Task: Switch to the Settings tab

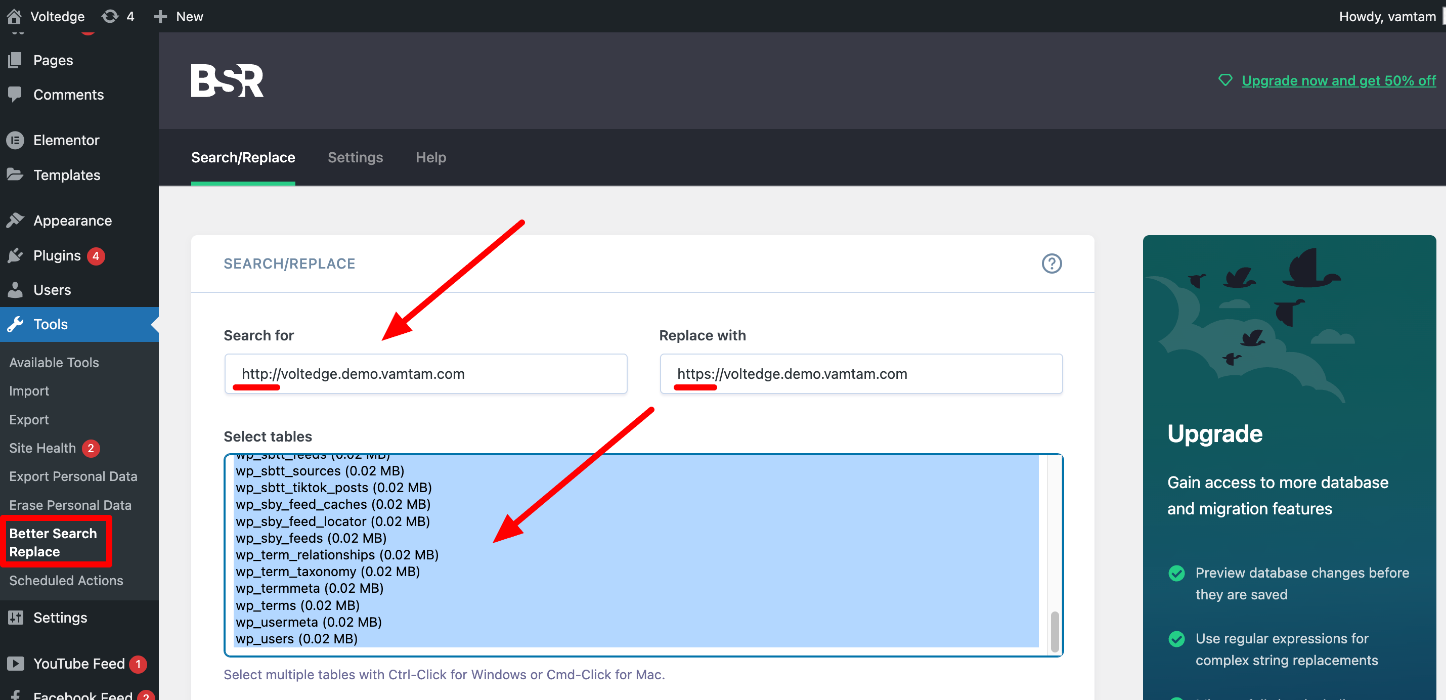Action: click(356, 158)
